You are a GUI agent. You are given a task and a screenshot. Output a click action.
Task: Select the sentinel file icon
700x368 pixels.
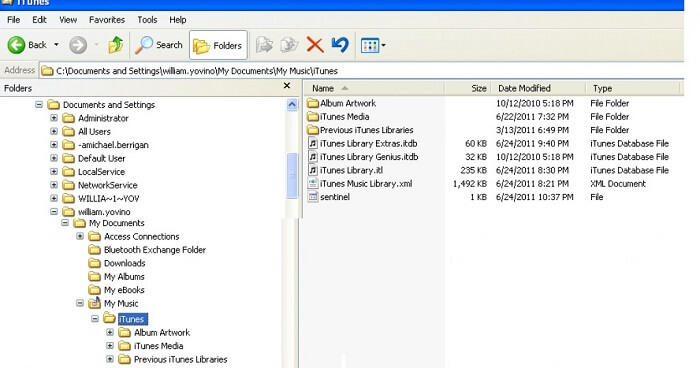pos(313,197)
